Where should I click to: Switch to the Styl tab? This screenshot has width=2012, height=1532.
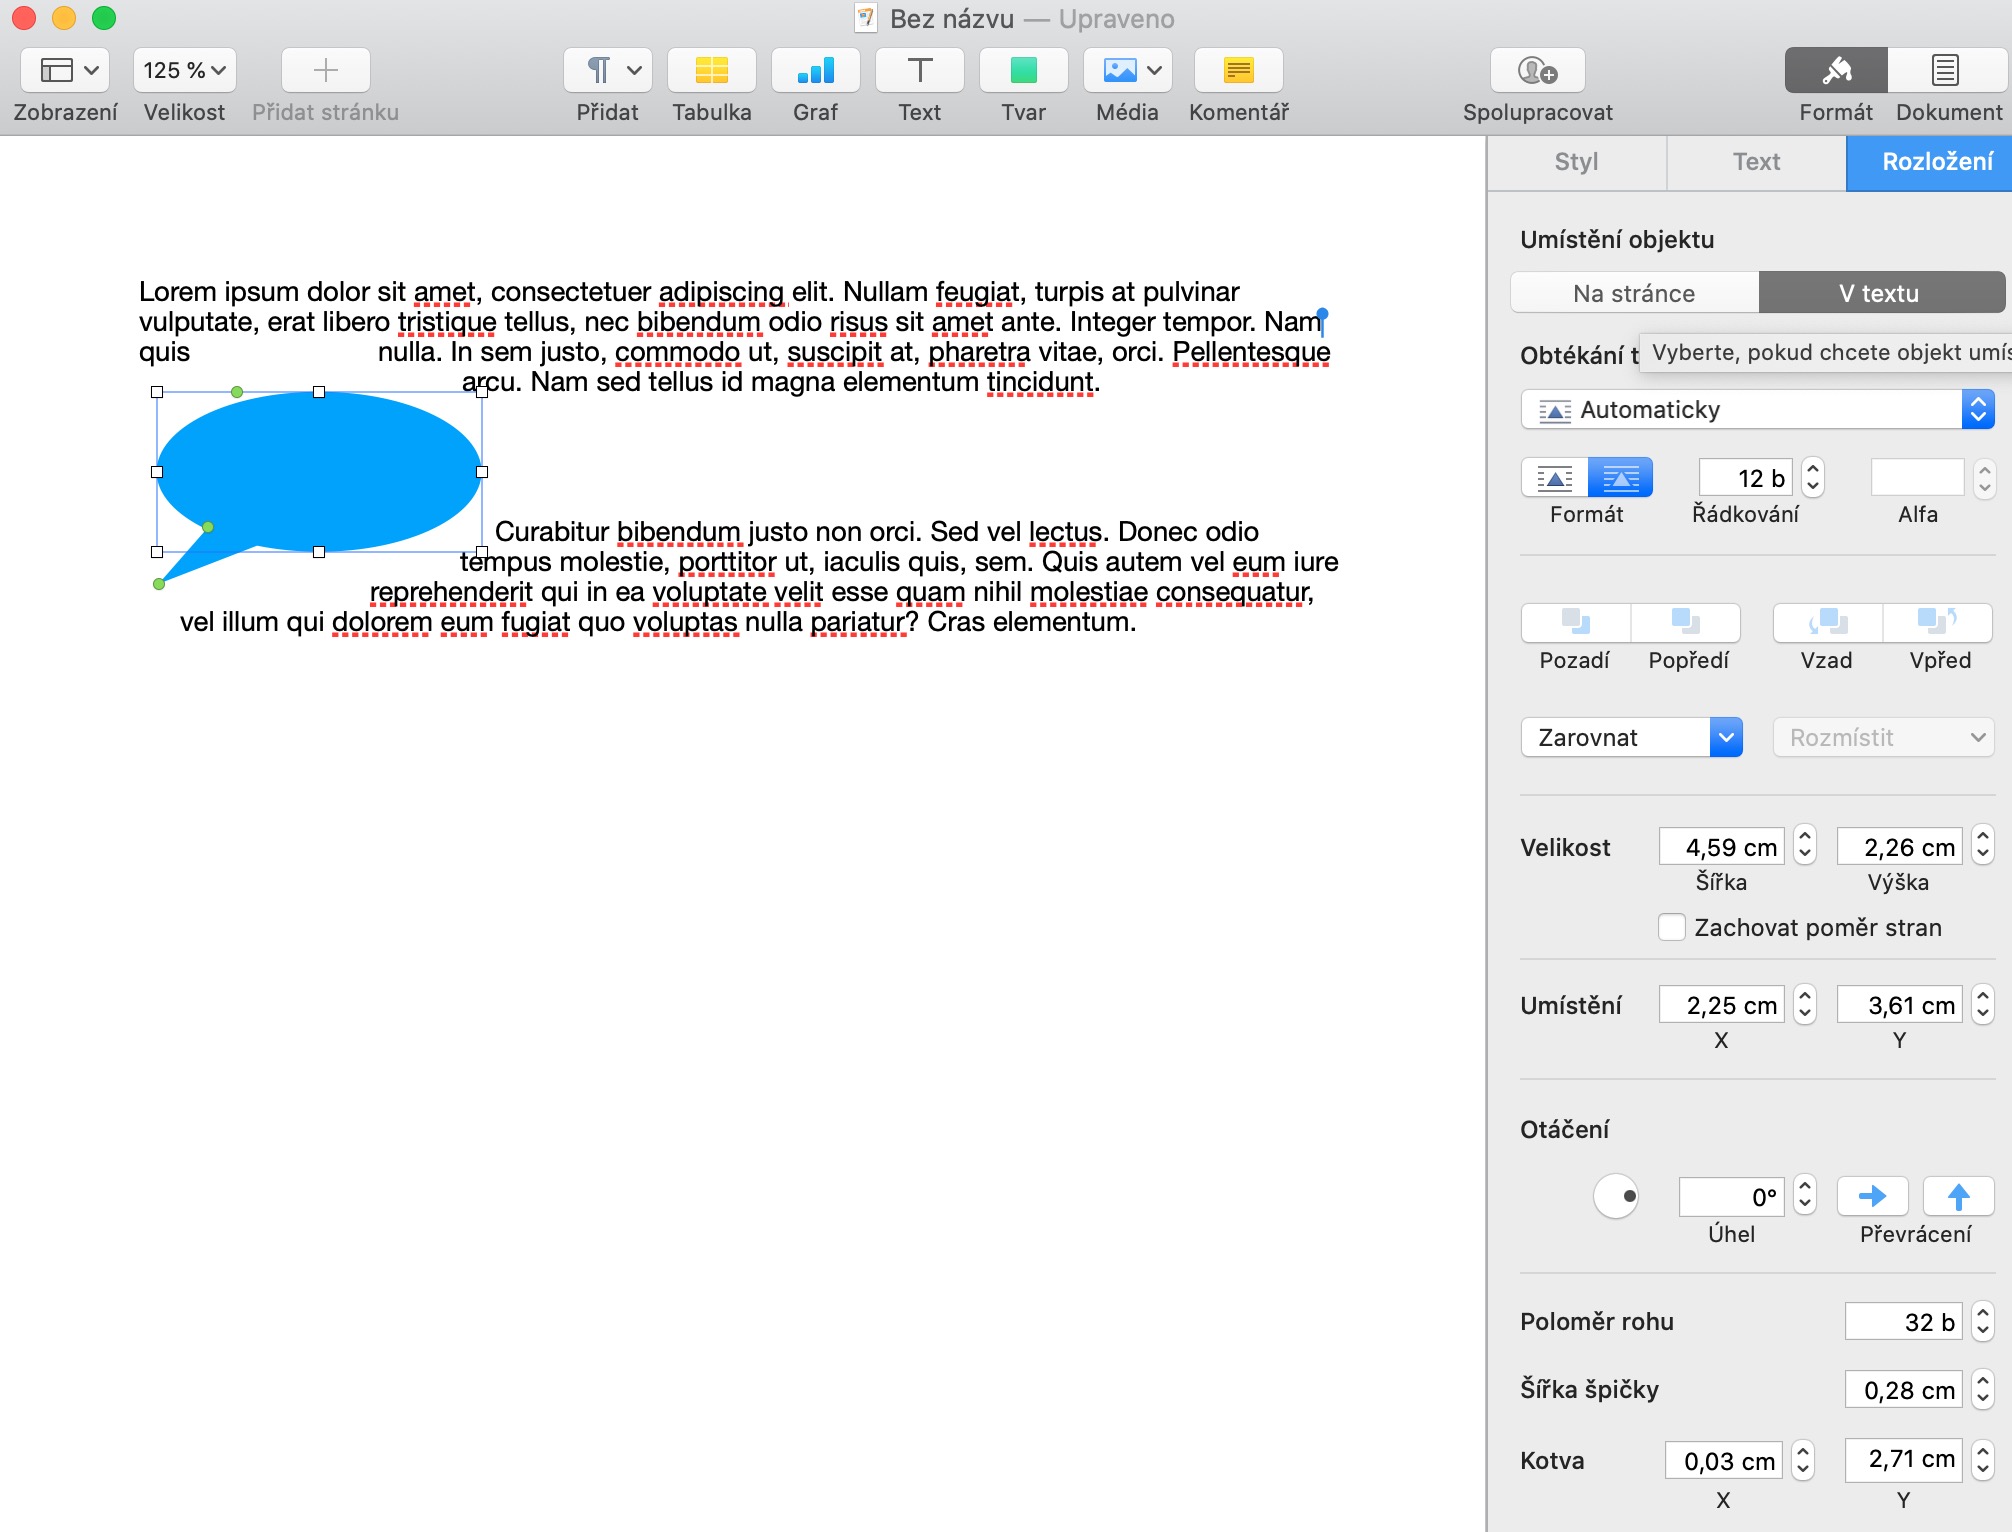point(1576,162)
